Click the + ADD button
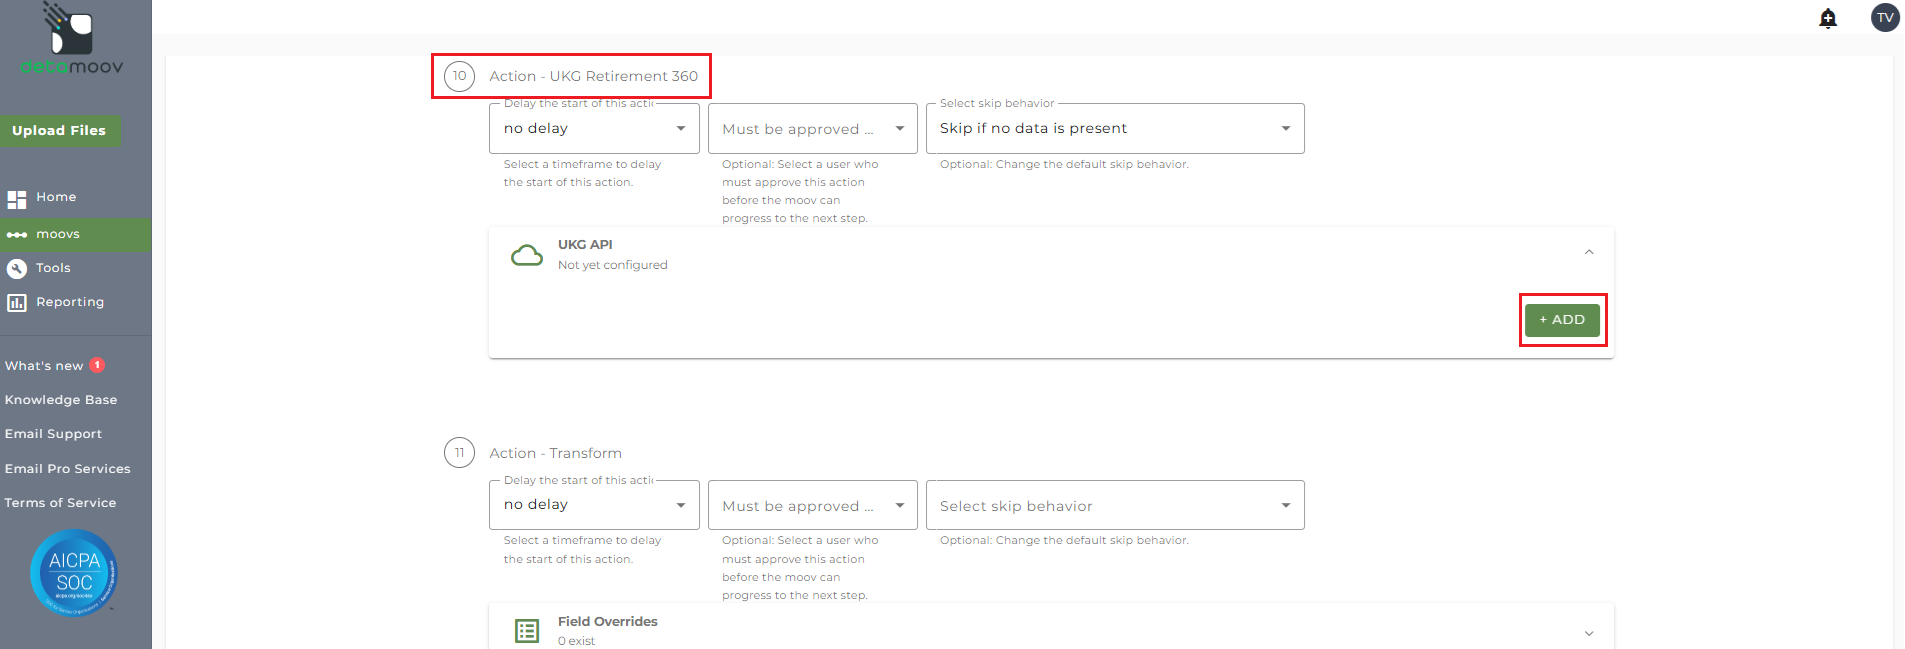 click(1562, 320)
